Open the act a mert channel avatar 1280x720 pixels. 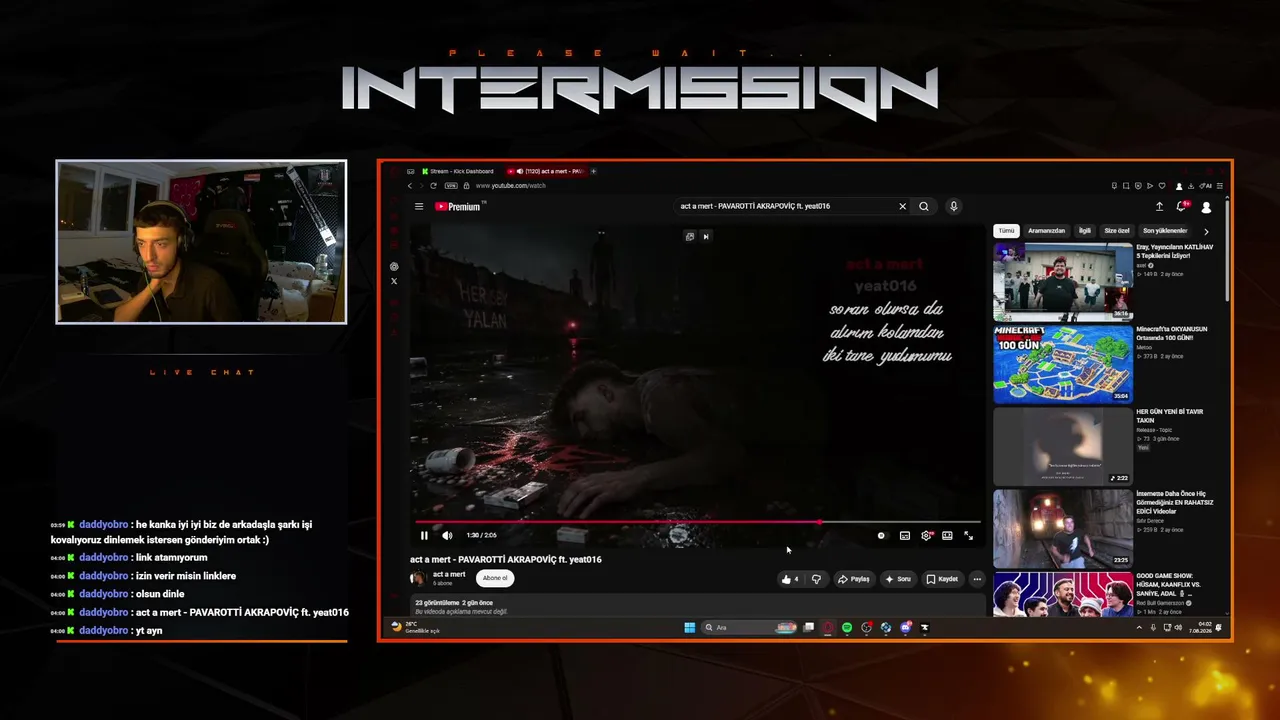(418, 578)
